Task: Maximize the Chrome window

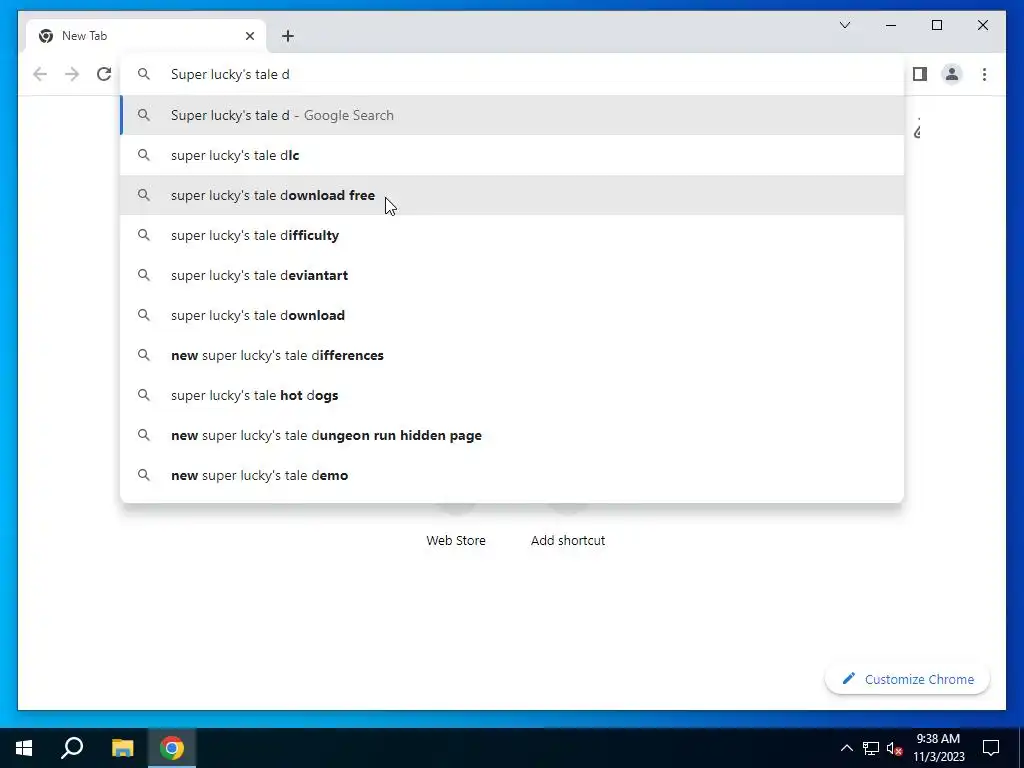Action: click(x=936, y=25)
